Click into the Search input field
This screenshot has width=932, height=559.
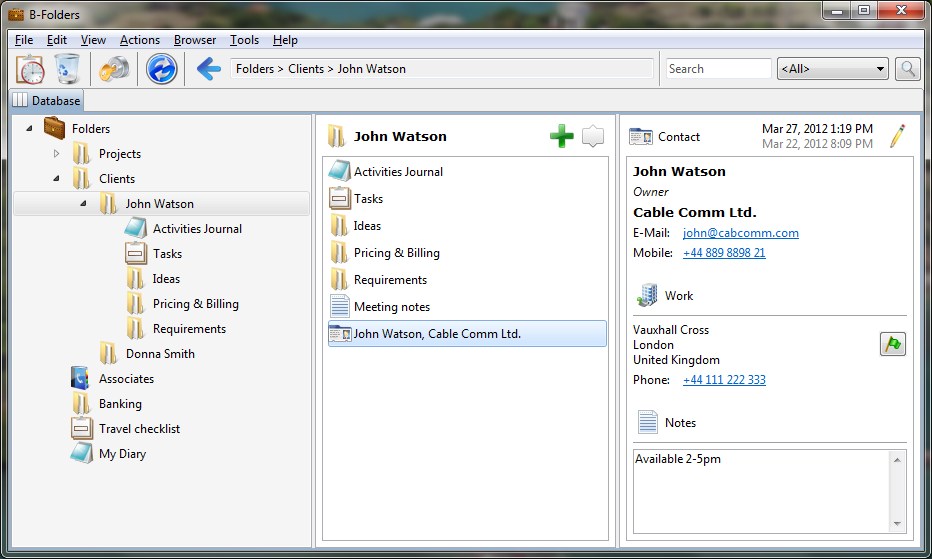click(718, 69)
